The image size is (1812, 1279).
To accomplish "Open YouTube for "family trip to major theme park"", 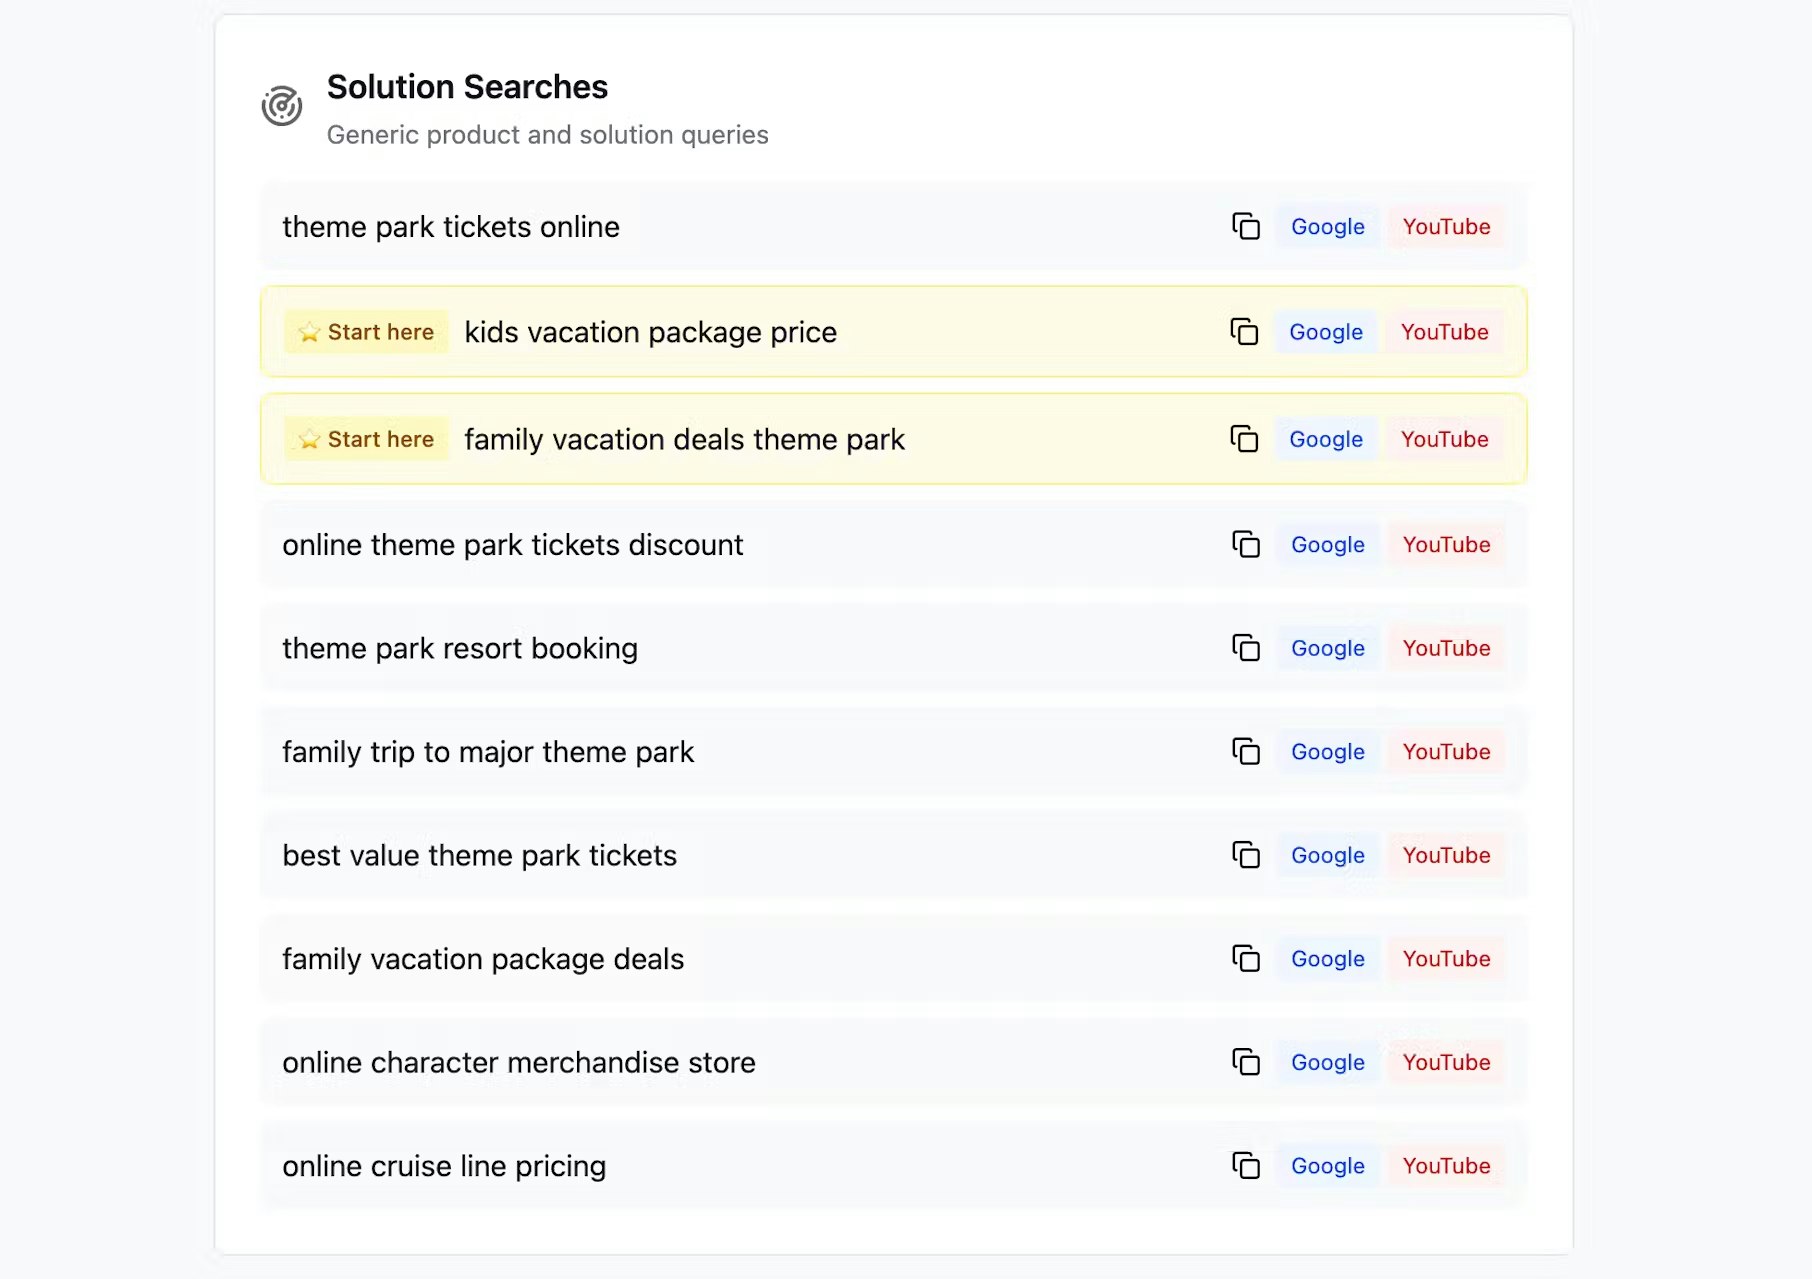I will coord(1447,752).
